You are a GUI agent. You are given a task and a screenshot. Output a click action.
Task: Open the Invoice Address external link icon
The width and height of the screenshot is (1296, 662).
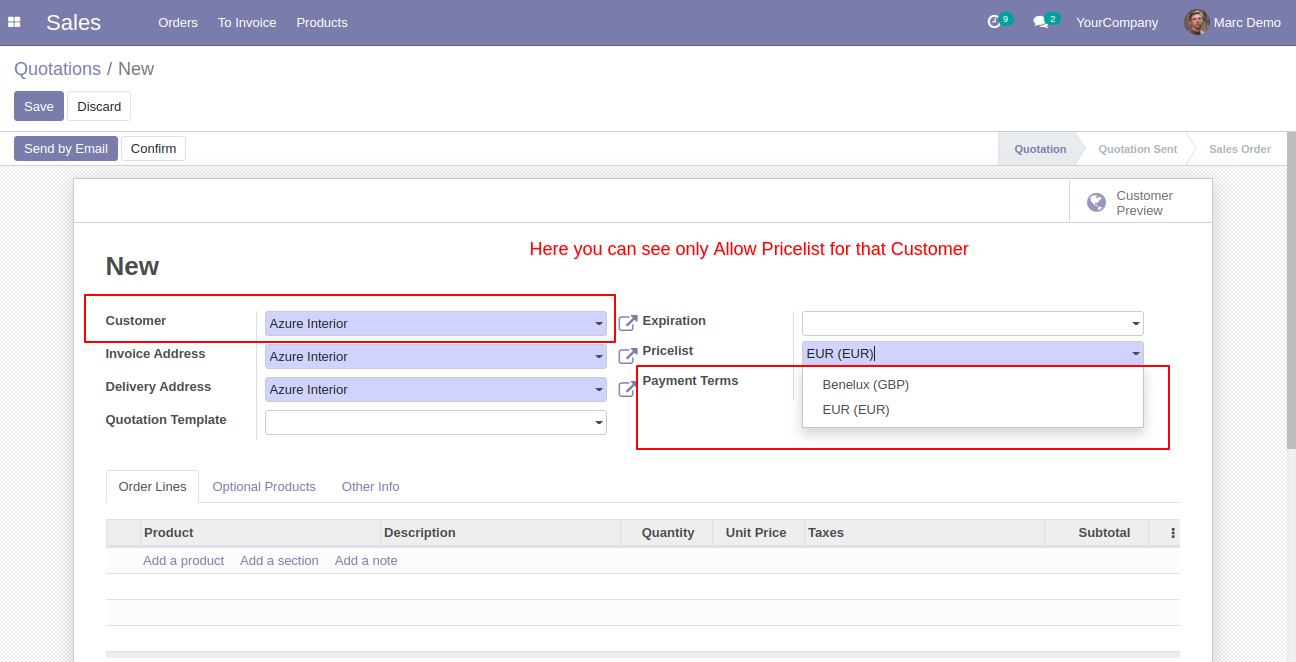[x=627, y=356]
